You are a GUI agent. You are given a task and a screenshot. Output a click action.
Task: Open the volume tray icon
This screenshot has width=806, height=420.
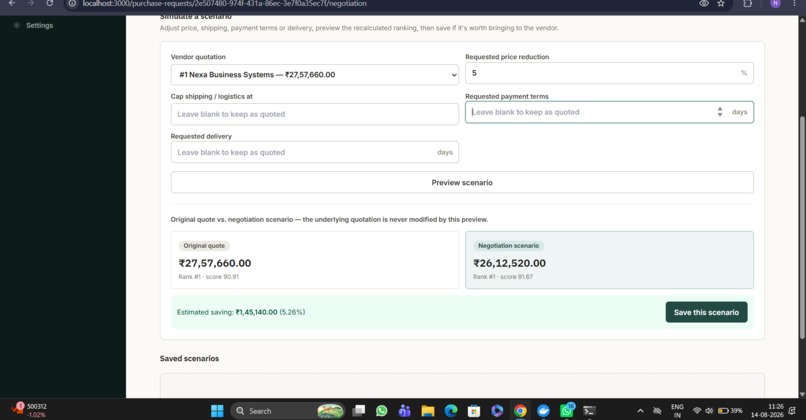click(x=709, y=411)
